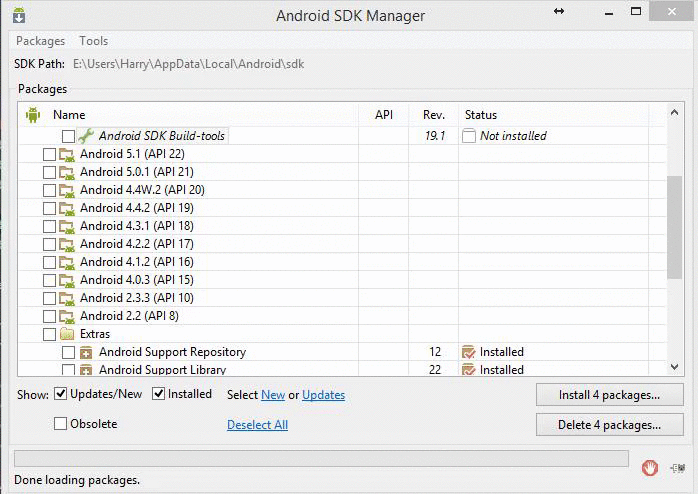Click the wrench icon beside Android SDK Build-tools

pyautogui.click(x=85, y=136)
